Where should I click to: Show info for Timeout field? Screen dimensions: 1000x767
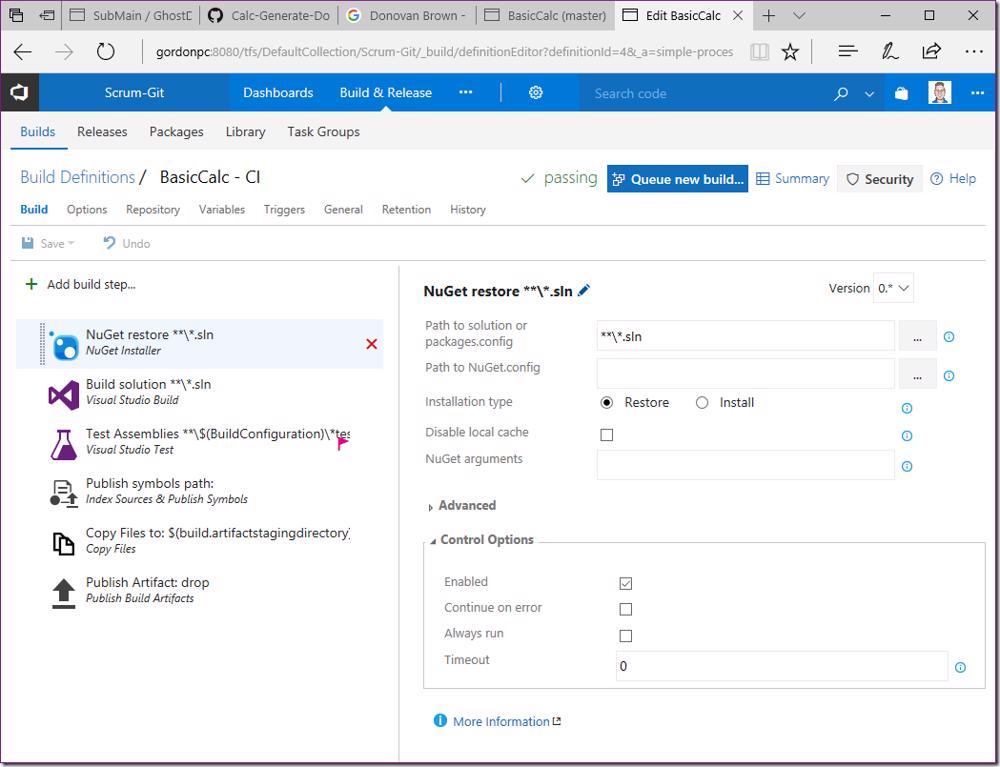click(x=960, y=668)
